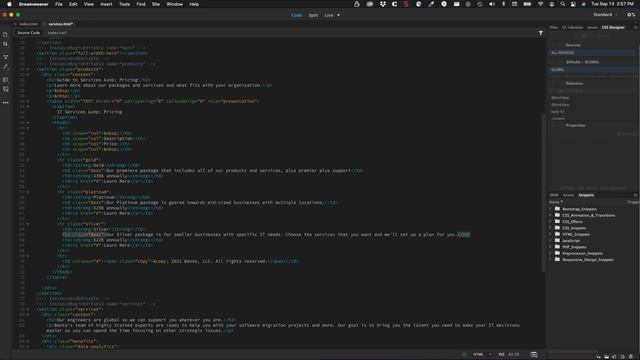Open the File menu
This screenshot has height=360, width=640.
click(x=59, y=4)
